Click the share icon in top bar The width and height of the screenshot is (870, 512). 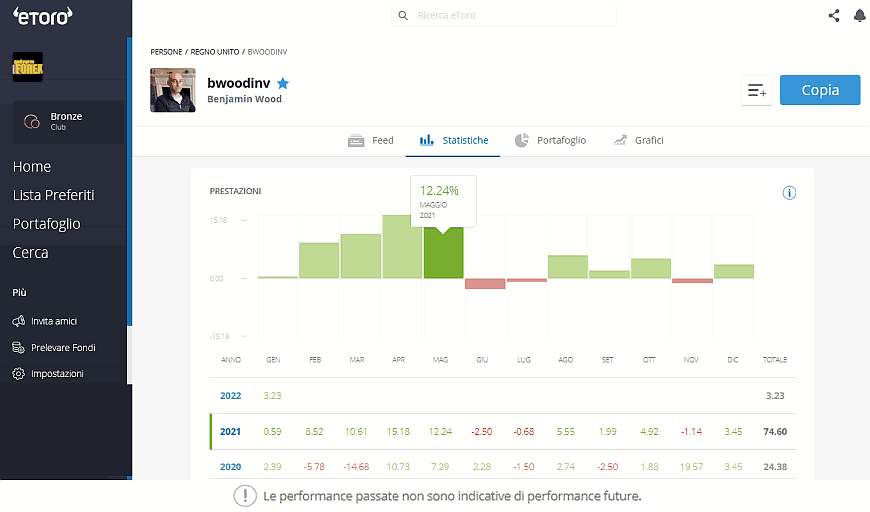point(834,15)
